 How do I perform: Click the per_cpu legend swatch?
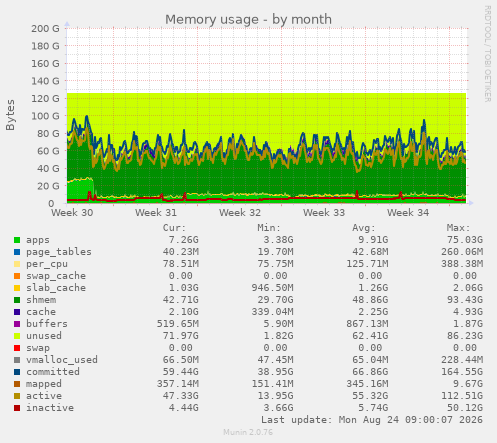click(17, 264)
